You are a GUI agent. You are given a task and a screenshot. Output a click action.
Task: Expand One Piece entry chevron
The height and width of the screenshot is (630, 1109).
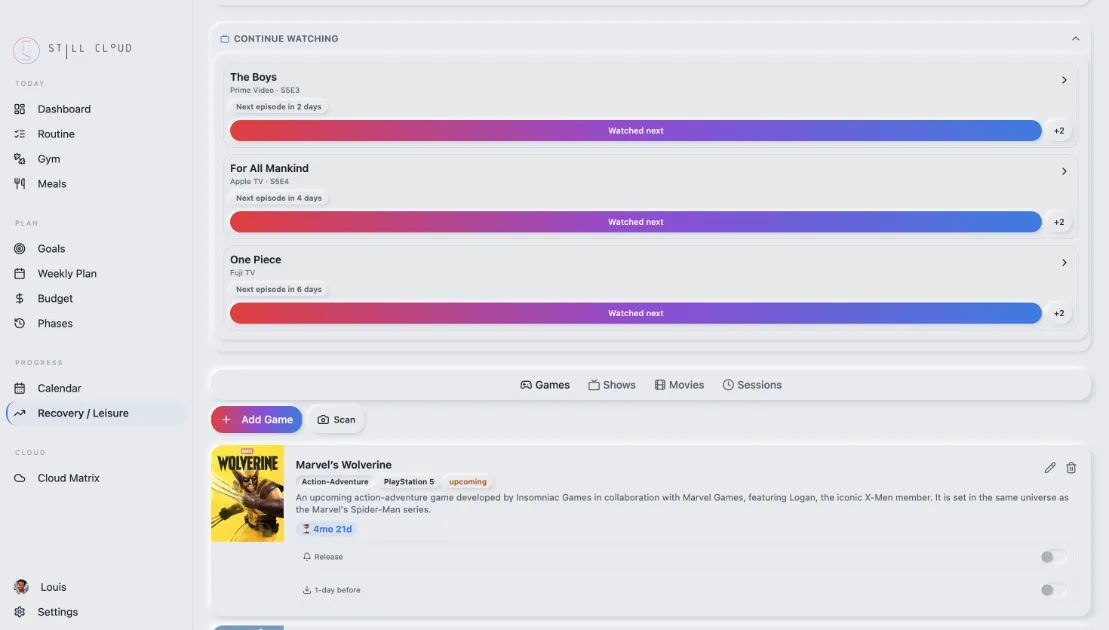(x=1064, y=262)
